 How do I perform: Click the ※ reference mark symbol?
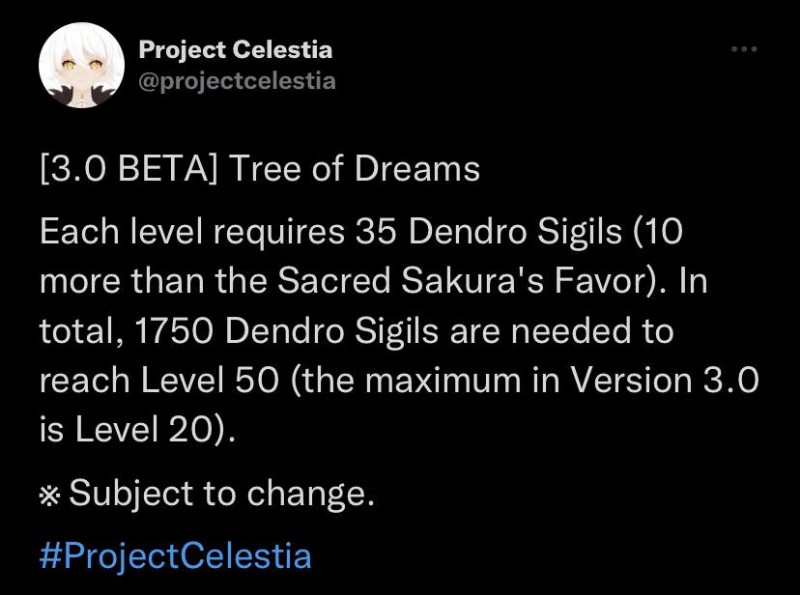point(50,495)
